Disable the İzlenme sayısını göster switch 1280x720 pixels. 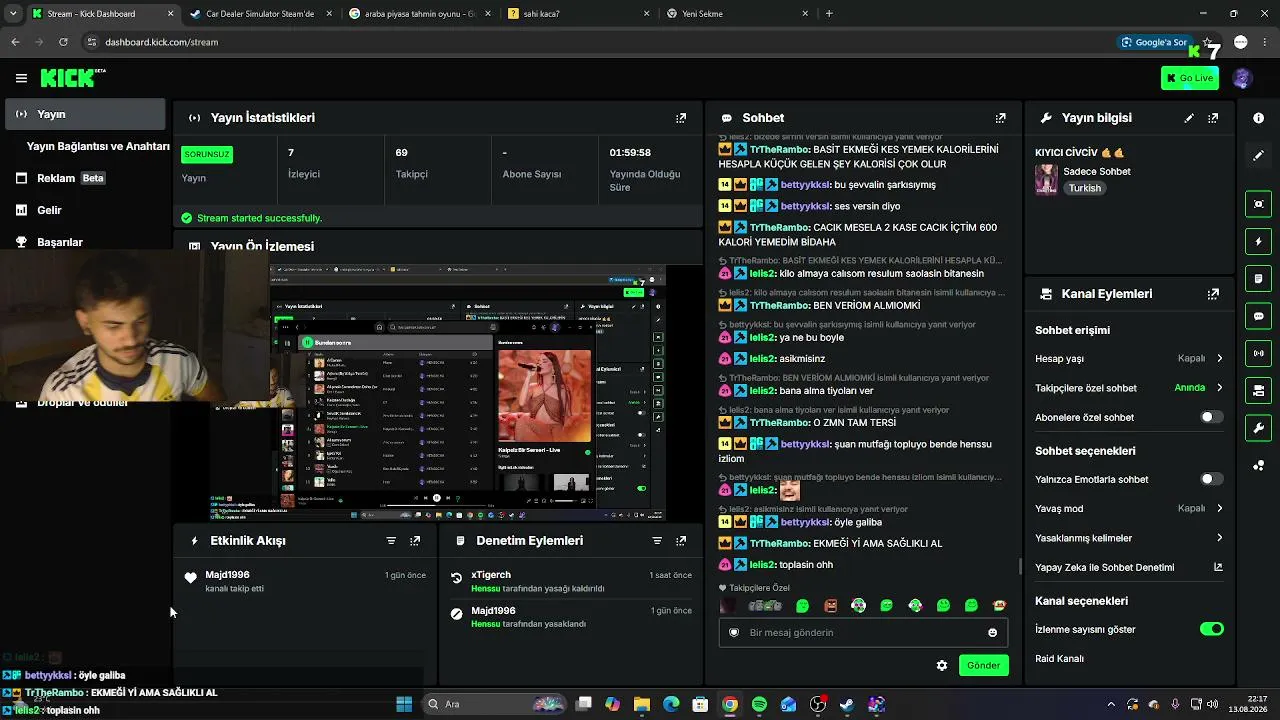[x=1211, y=629]
